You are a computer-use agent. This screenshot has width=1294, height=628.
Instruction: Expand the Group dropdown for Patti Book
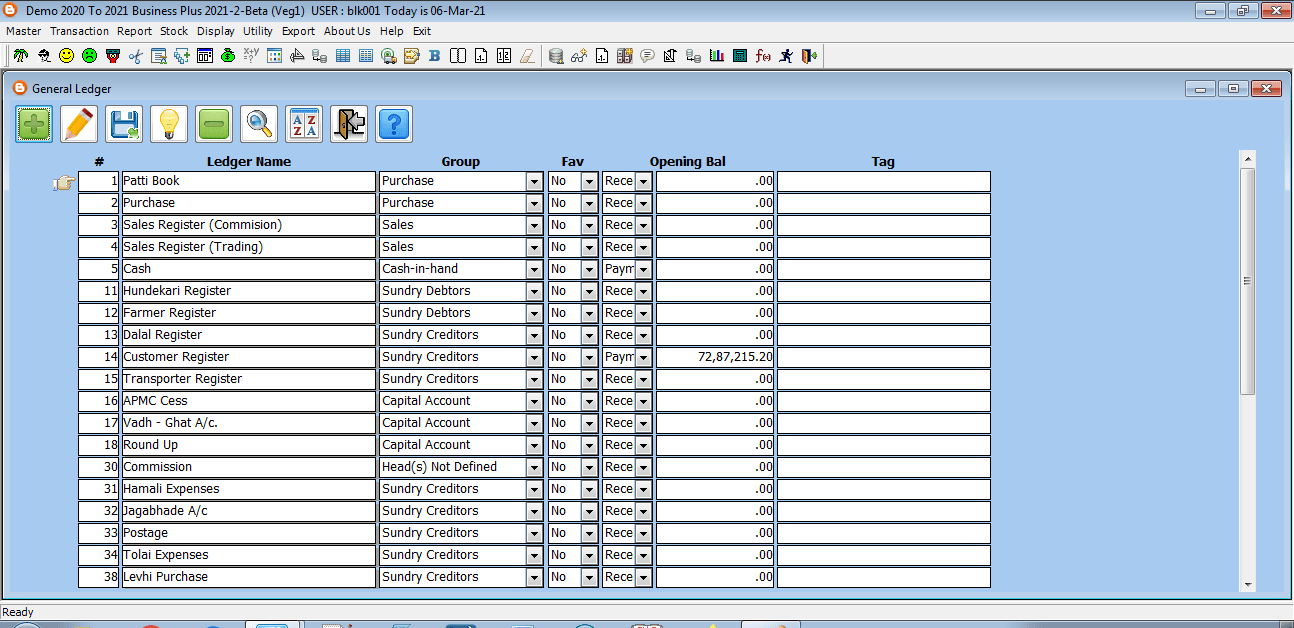[535, 182]
